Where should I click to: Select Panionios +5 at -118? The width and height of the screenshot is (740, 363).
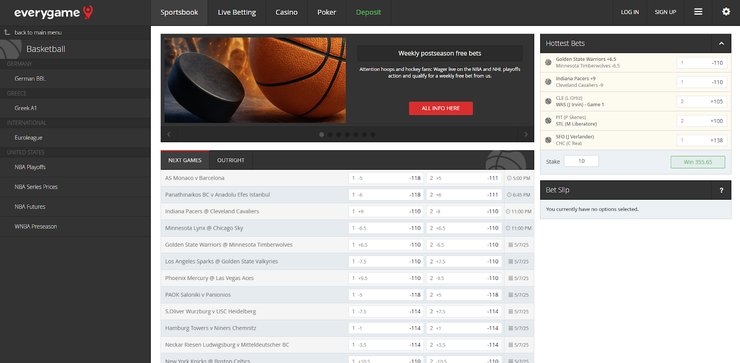click(464, 295)
